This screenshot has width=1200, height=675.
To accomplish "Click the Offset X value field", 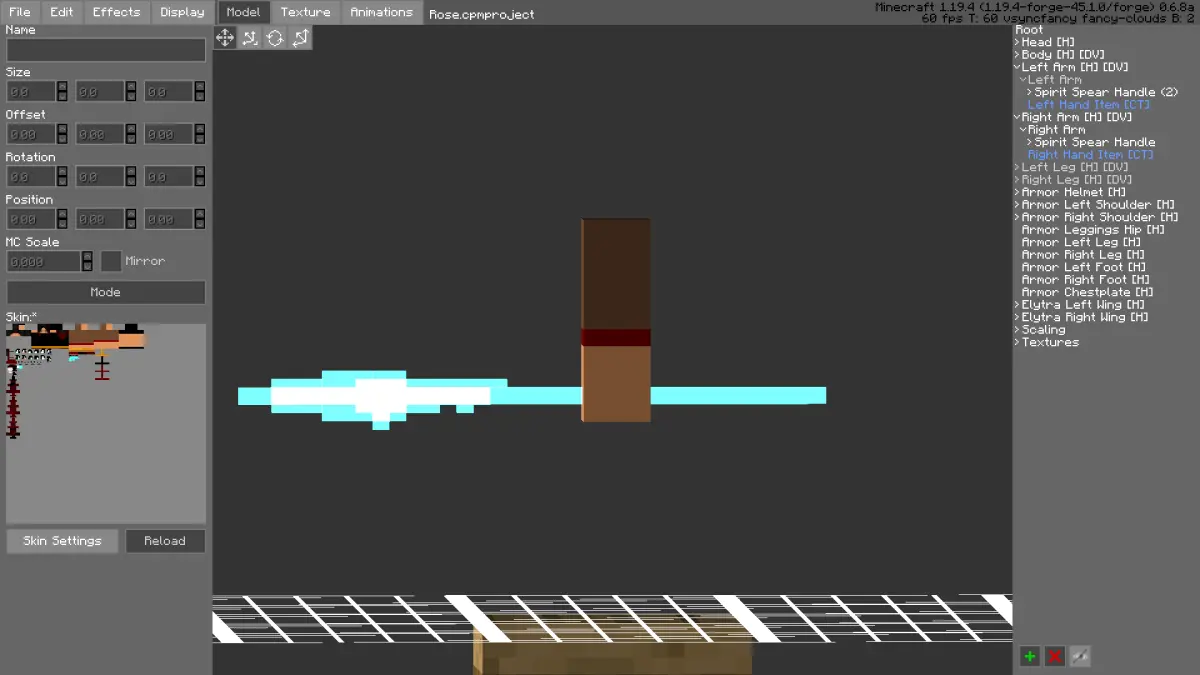I will [x=31, y=134].
